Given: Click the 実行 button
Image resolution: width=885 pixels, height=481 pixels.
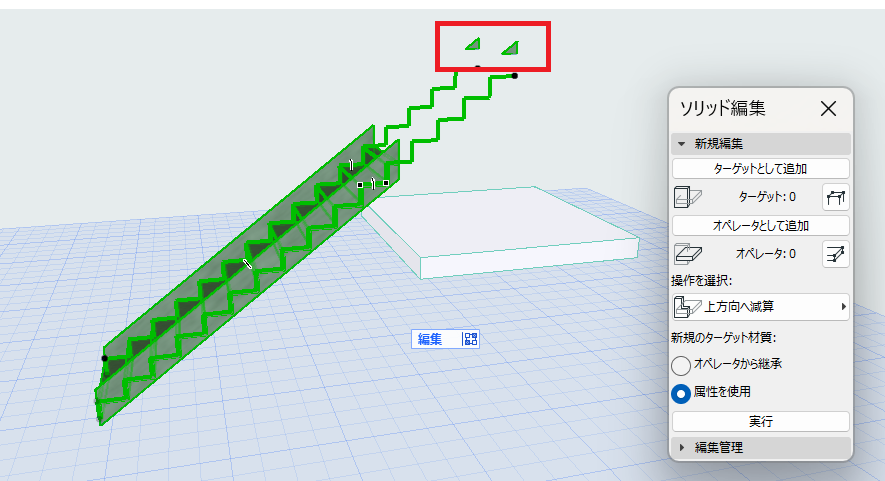Looking at the screenshot, I should (761, 421).
